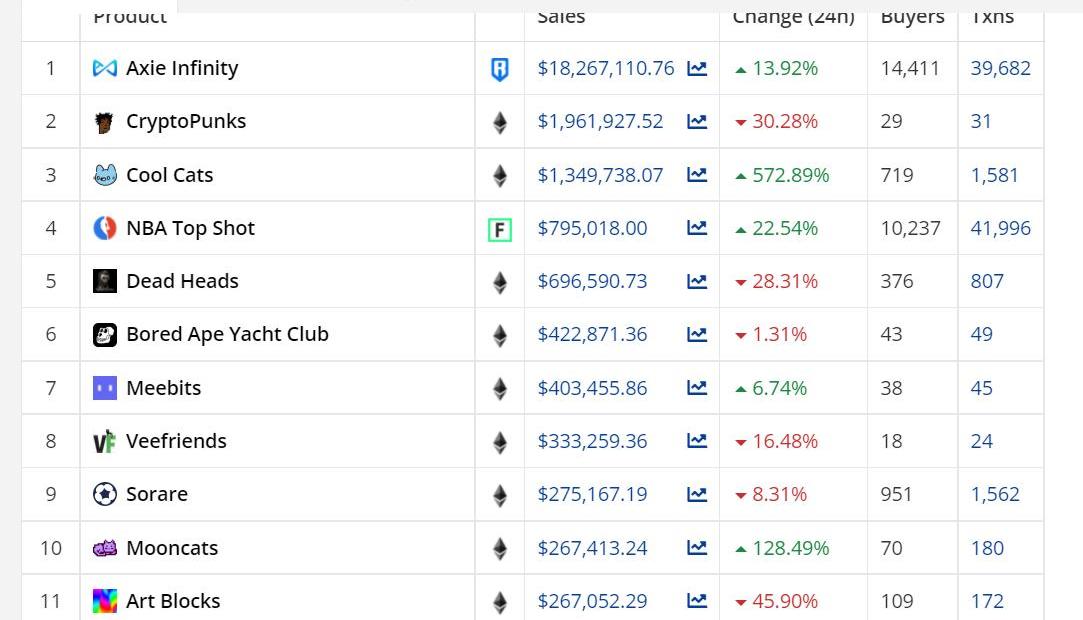This screenshot has height=620, width=1083.
Task: Open the Bored Ape Yacht Club product name
Action: tap(227, 334)
